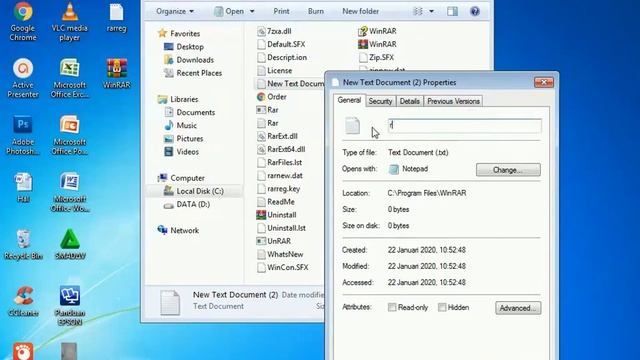
Task: Go to Desktop in navigation pane
Action: coord(184,47)
